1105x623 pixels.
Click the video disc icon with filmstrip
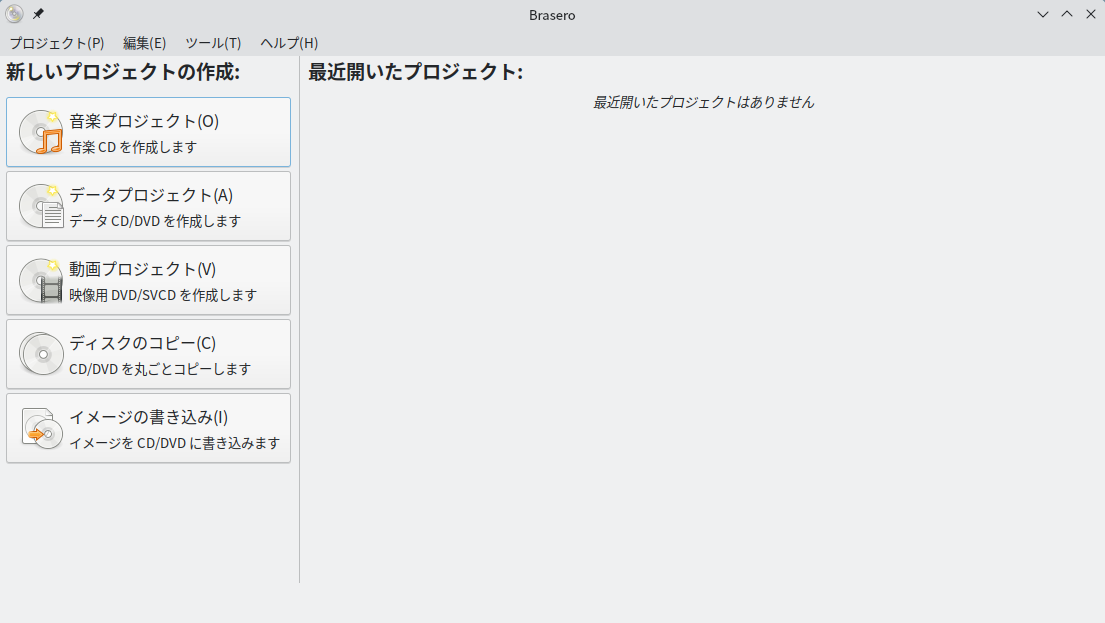click(x=41, y=280)
